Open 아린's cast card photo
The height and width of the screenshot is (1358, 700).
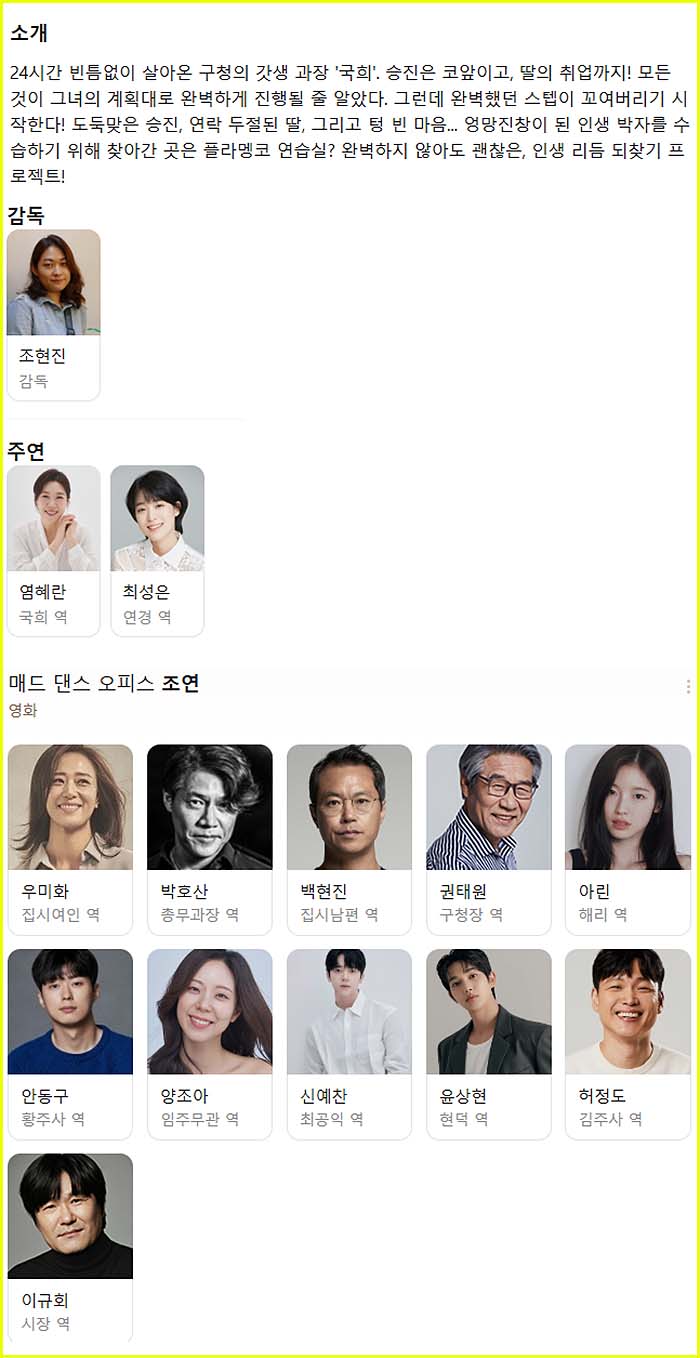(628, 807)
